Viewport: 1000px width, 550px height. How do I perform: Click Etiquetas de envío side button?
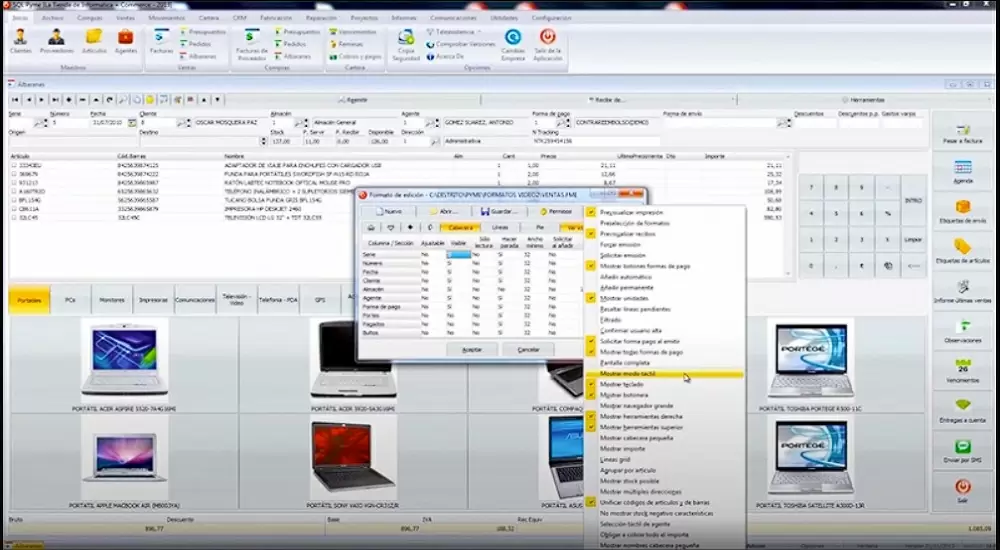tap(963, 212)
